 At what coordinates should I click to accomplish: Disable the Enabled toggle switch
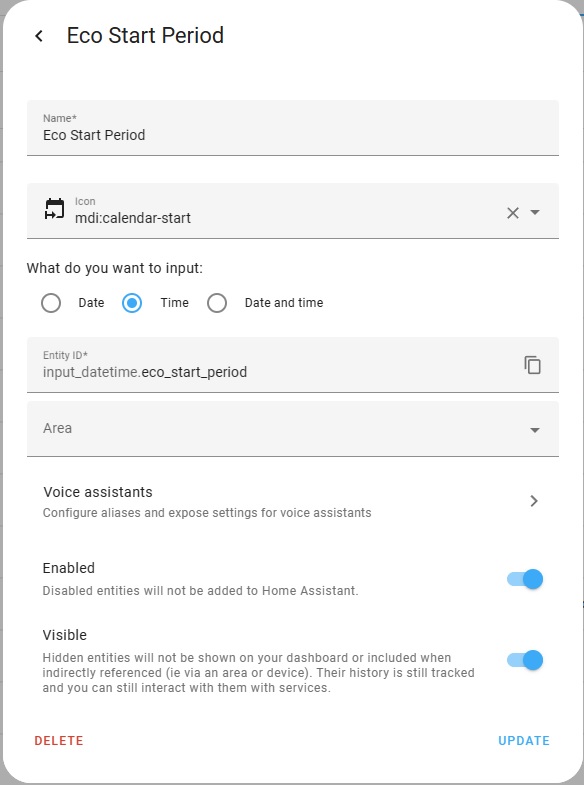pos(524,579)
